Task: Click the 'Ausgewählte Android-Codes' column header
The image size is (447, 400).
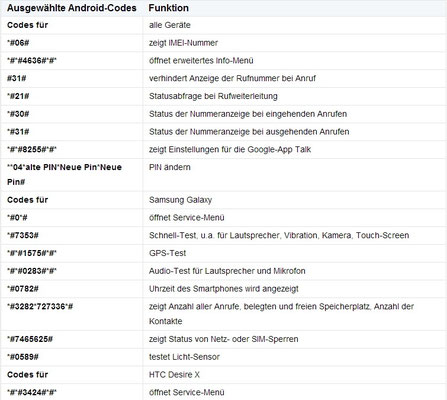Action: [x=72, y=8]
